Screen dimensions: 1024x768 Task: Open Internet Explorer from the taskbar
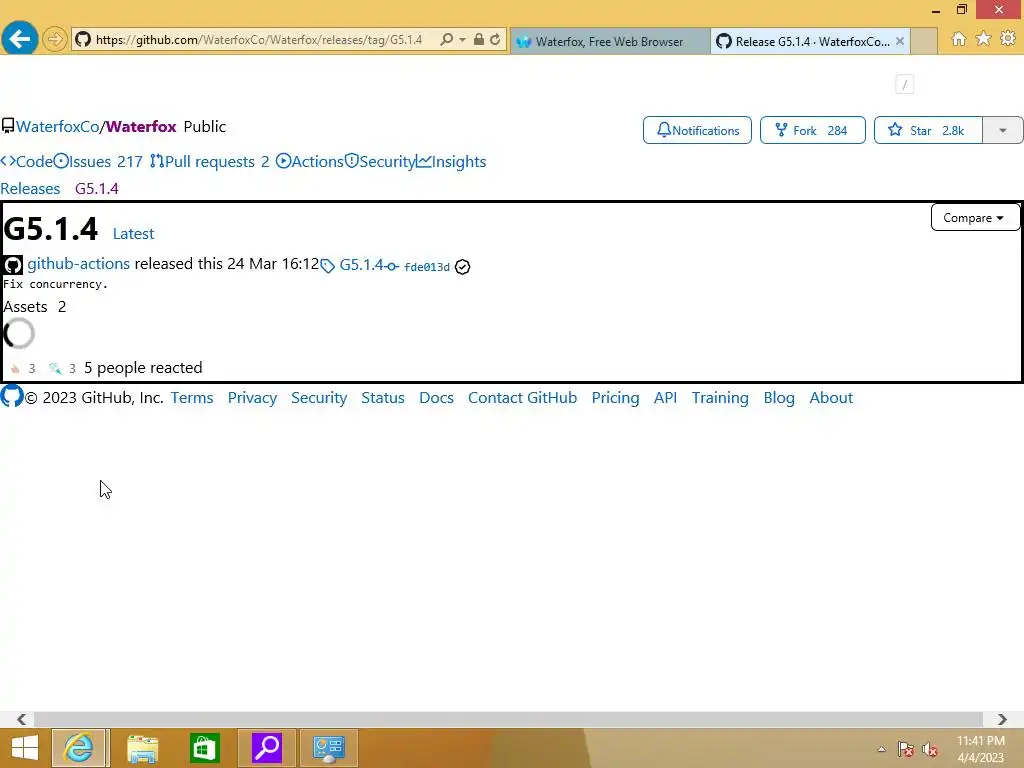79,748
